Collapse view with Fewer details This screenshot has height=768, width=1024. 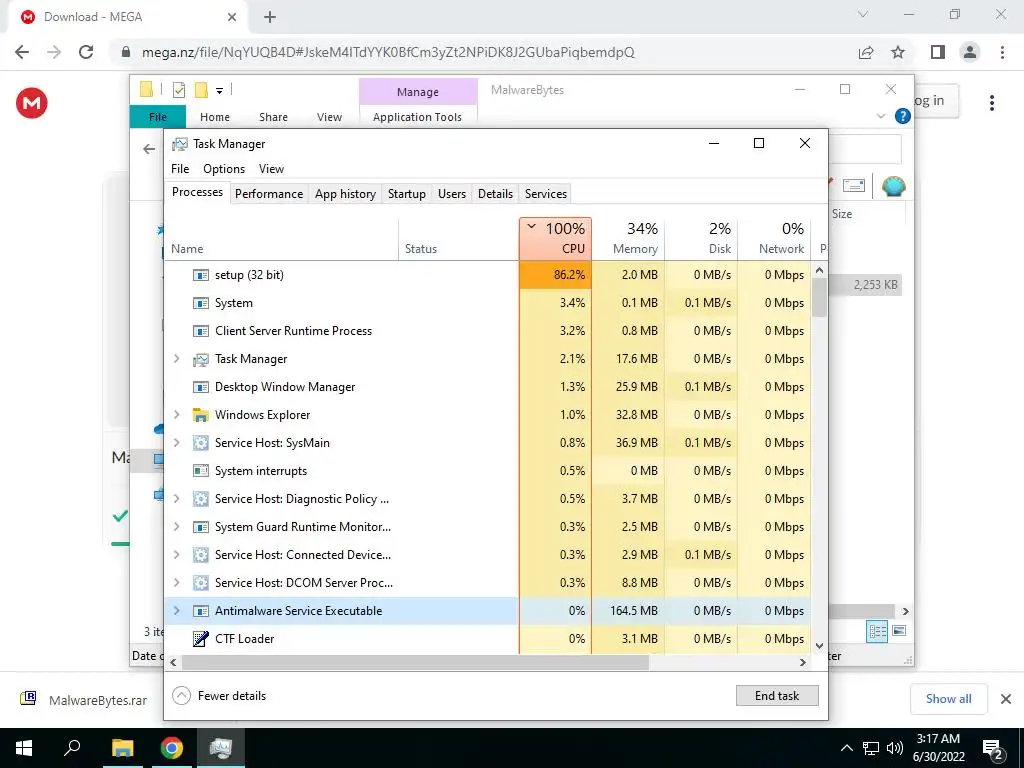(x=219, y=696)
